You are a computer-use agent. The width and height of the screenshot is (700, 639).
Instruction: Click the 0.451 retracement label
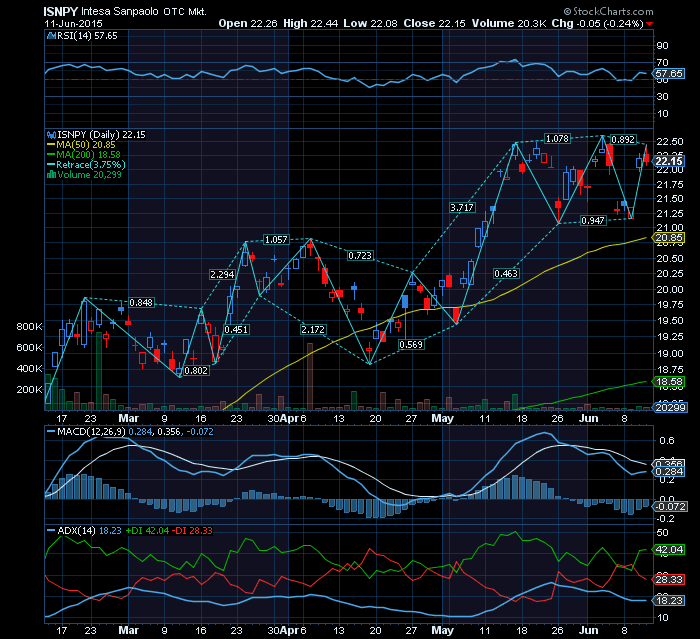tap(236, 330)
